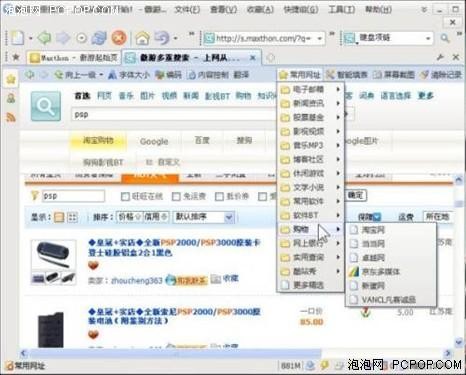Sort by 信用 credit
466x375 pixels.
[x=156, y=217]
